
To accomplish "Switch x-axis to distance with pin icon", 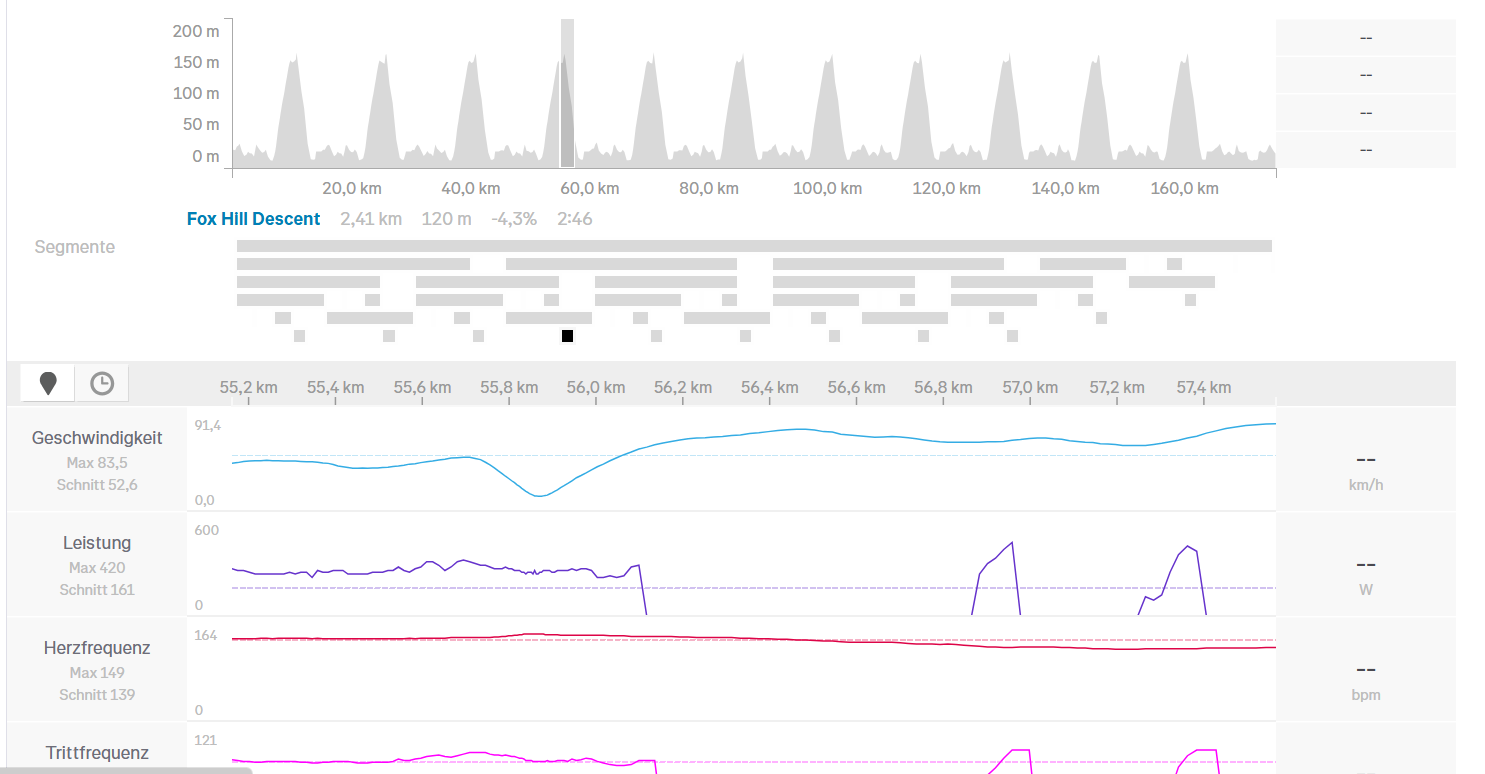I will tap(48, 383).
